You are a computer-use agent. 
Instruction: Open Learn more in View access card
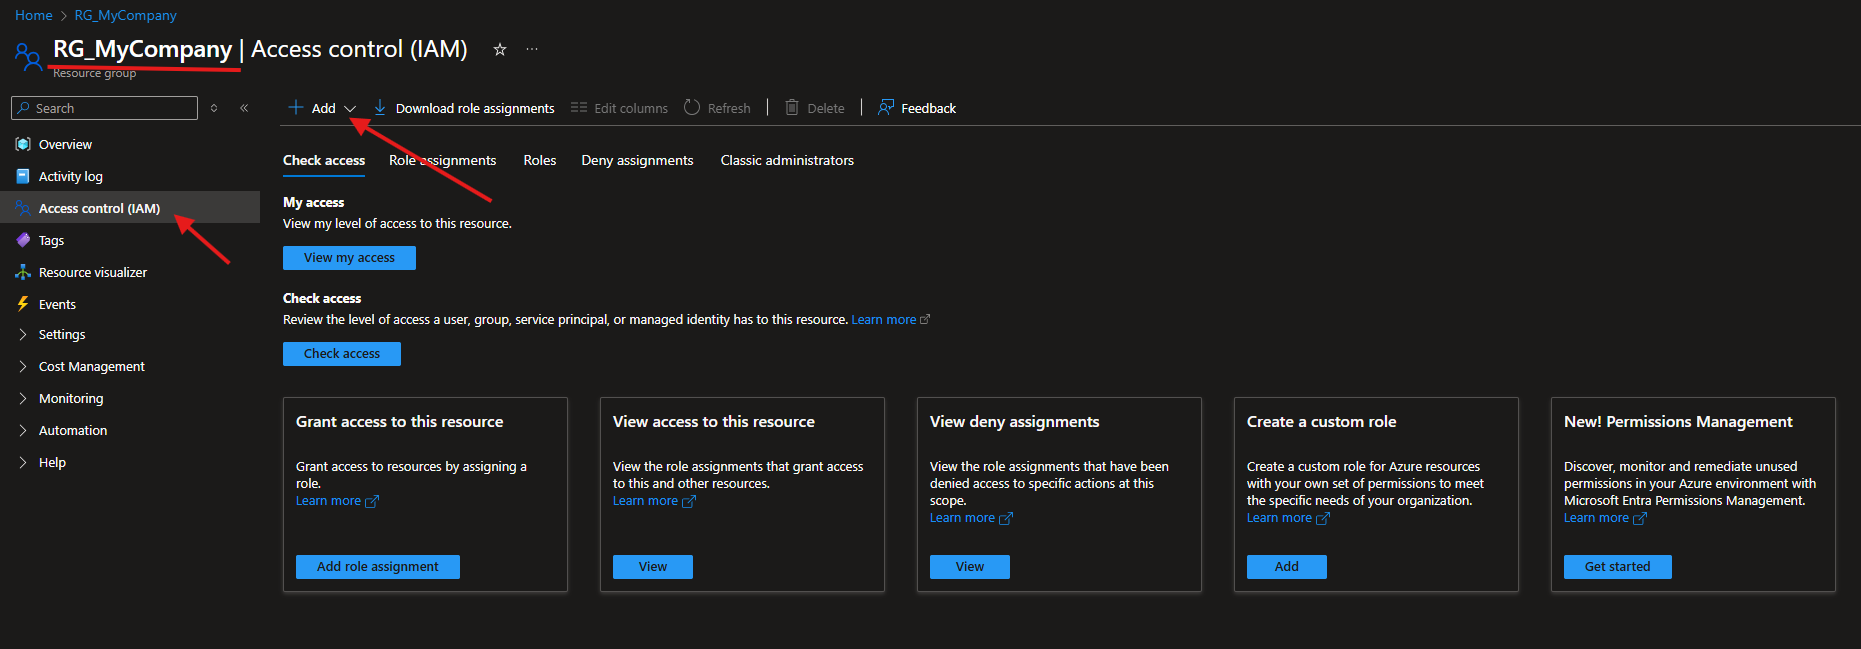point(645,501)
